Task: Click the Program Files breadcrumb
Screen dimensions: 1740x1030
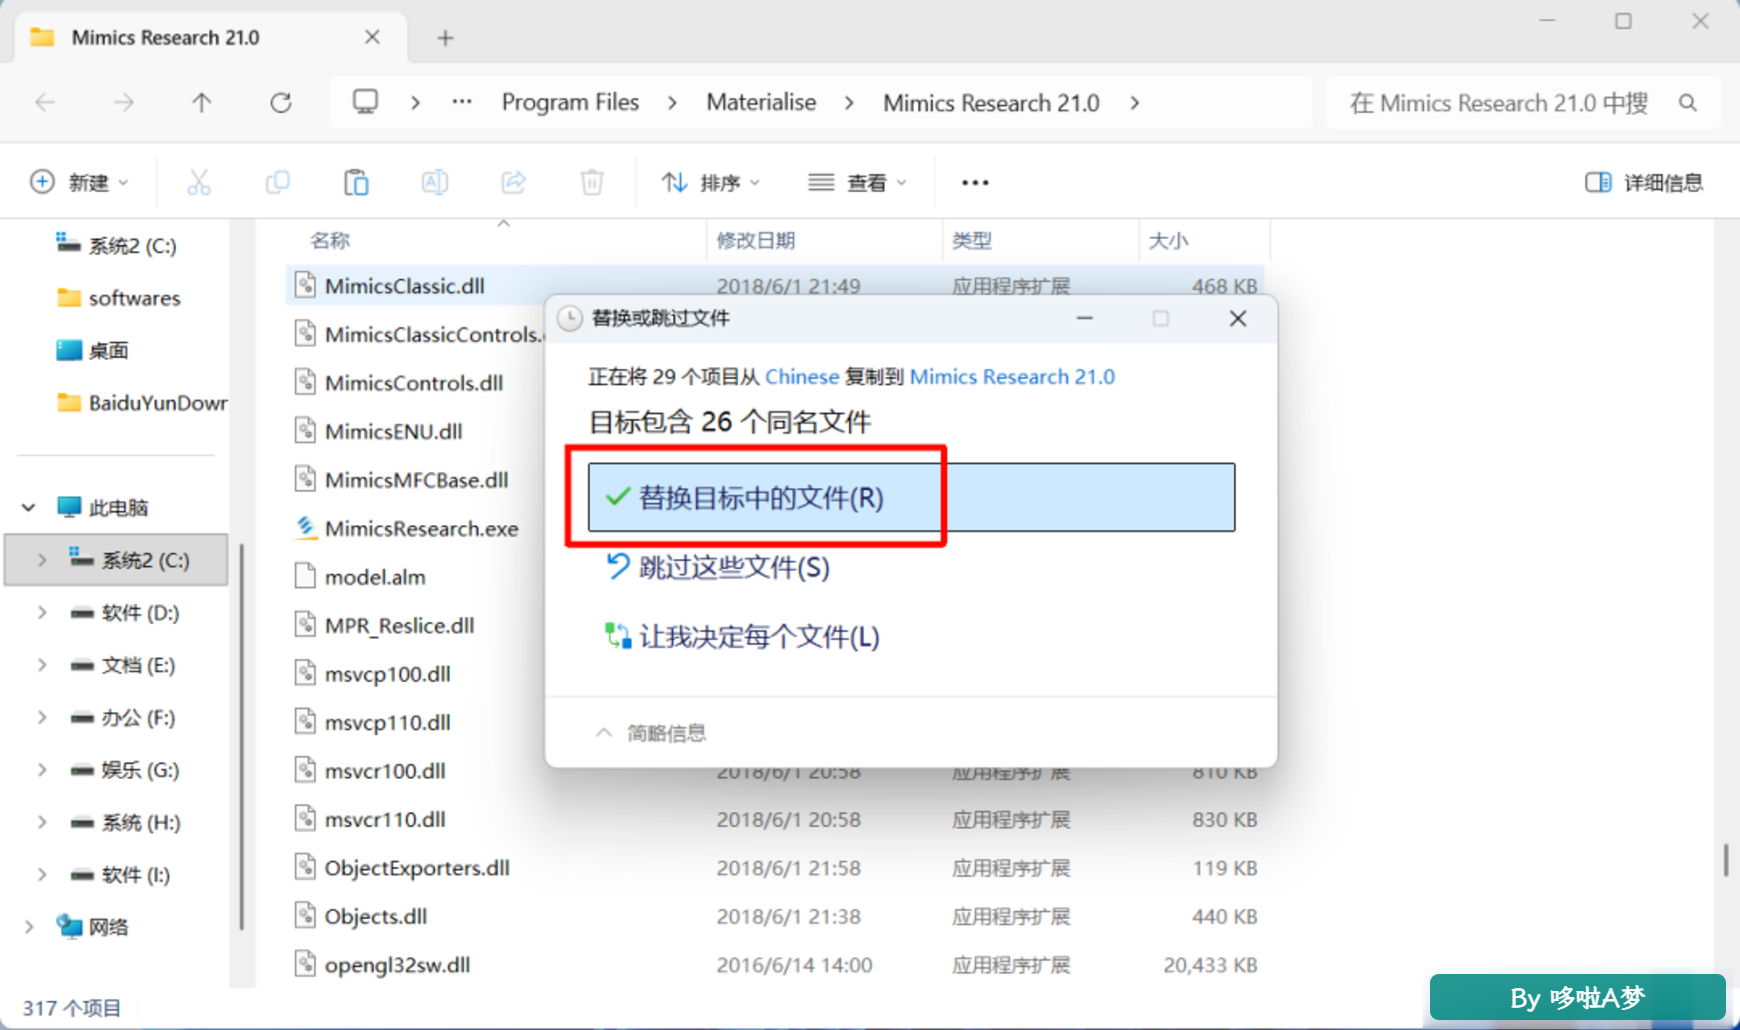Action: (x=570, y=102)
